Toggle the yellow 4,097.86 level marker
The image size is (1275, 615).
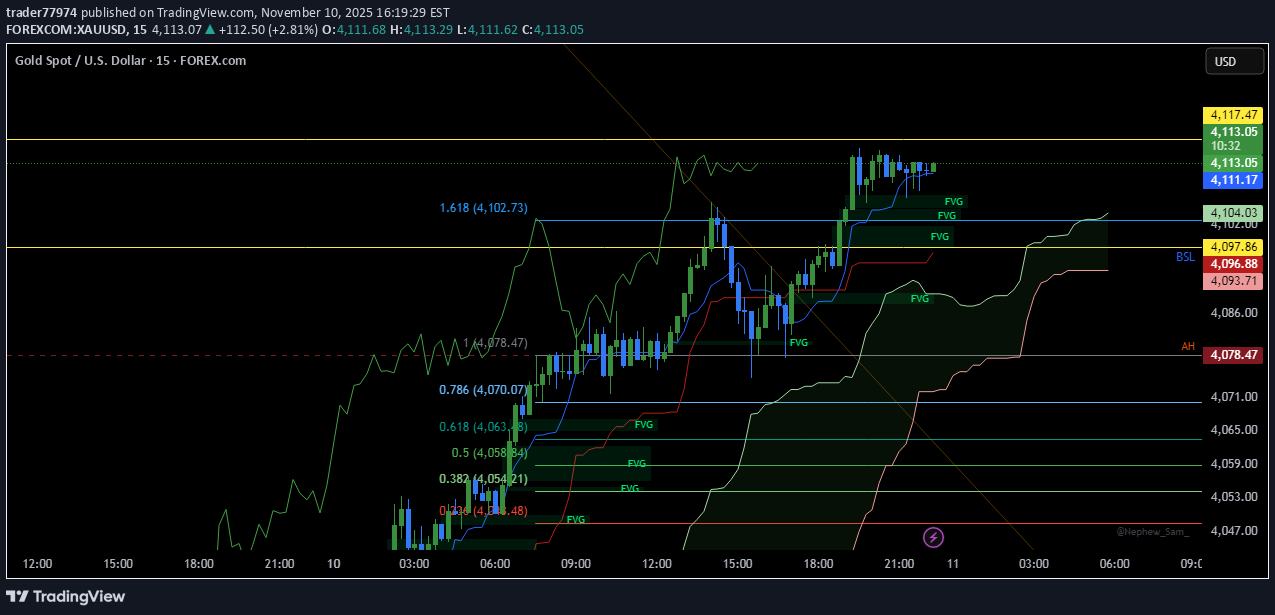click(1231, 247)
